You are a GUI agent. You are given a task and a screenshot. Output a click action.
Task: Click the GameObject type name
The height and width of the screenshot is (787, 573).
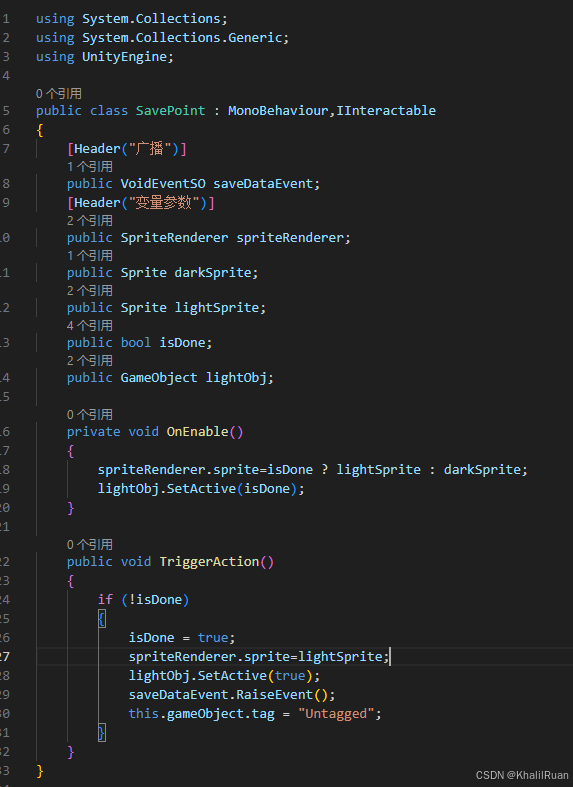pos(159,377)
